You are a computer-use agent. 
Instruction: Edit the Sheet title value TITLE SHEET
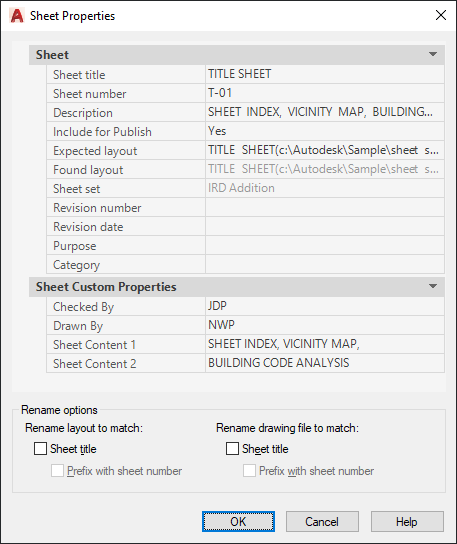click(x=325, y=74)
